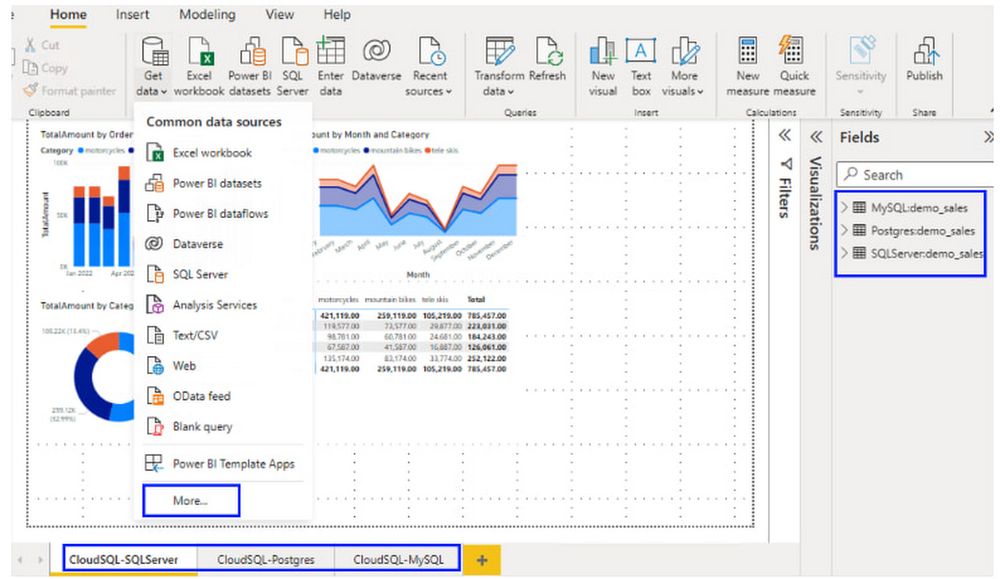Open the CloudSQL-Postgres page tab
1000x579 pixels.
[x=266, y=560]
